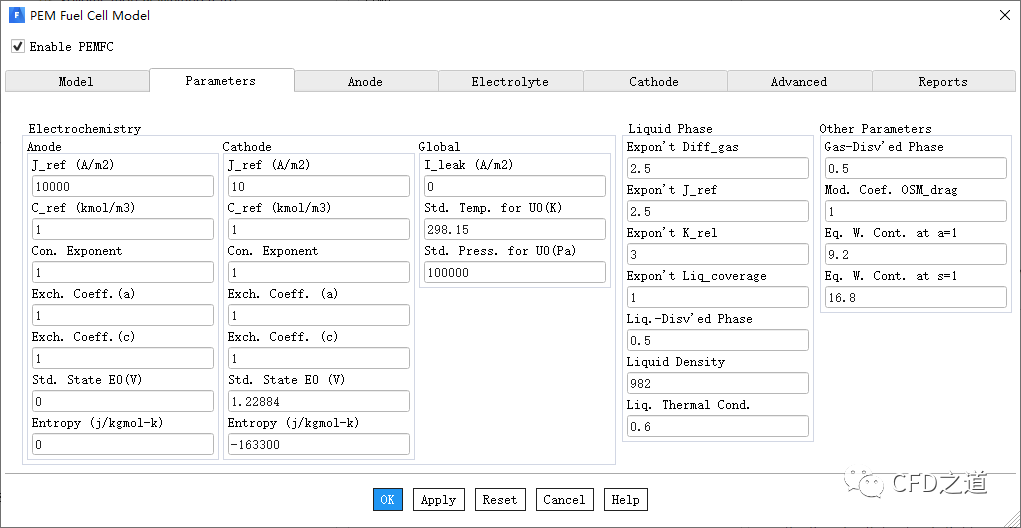1021x528 pixels.
Task: Select the I_leak input field
Action: tap(514, 186)
